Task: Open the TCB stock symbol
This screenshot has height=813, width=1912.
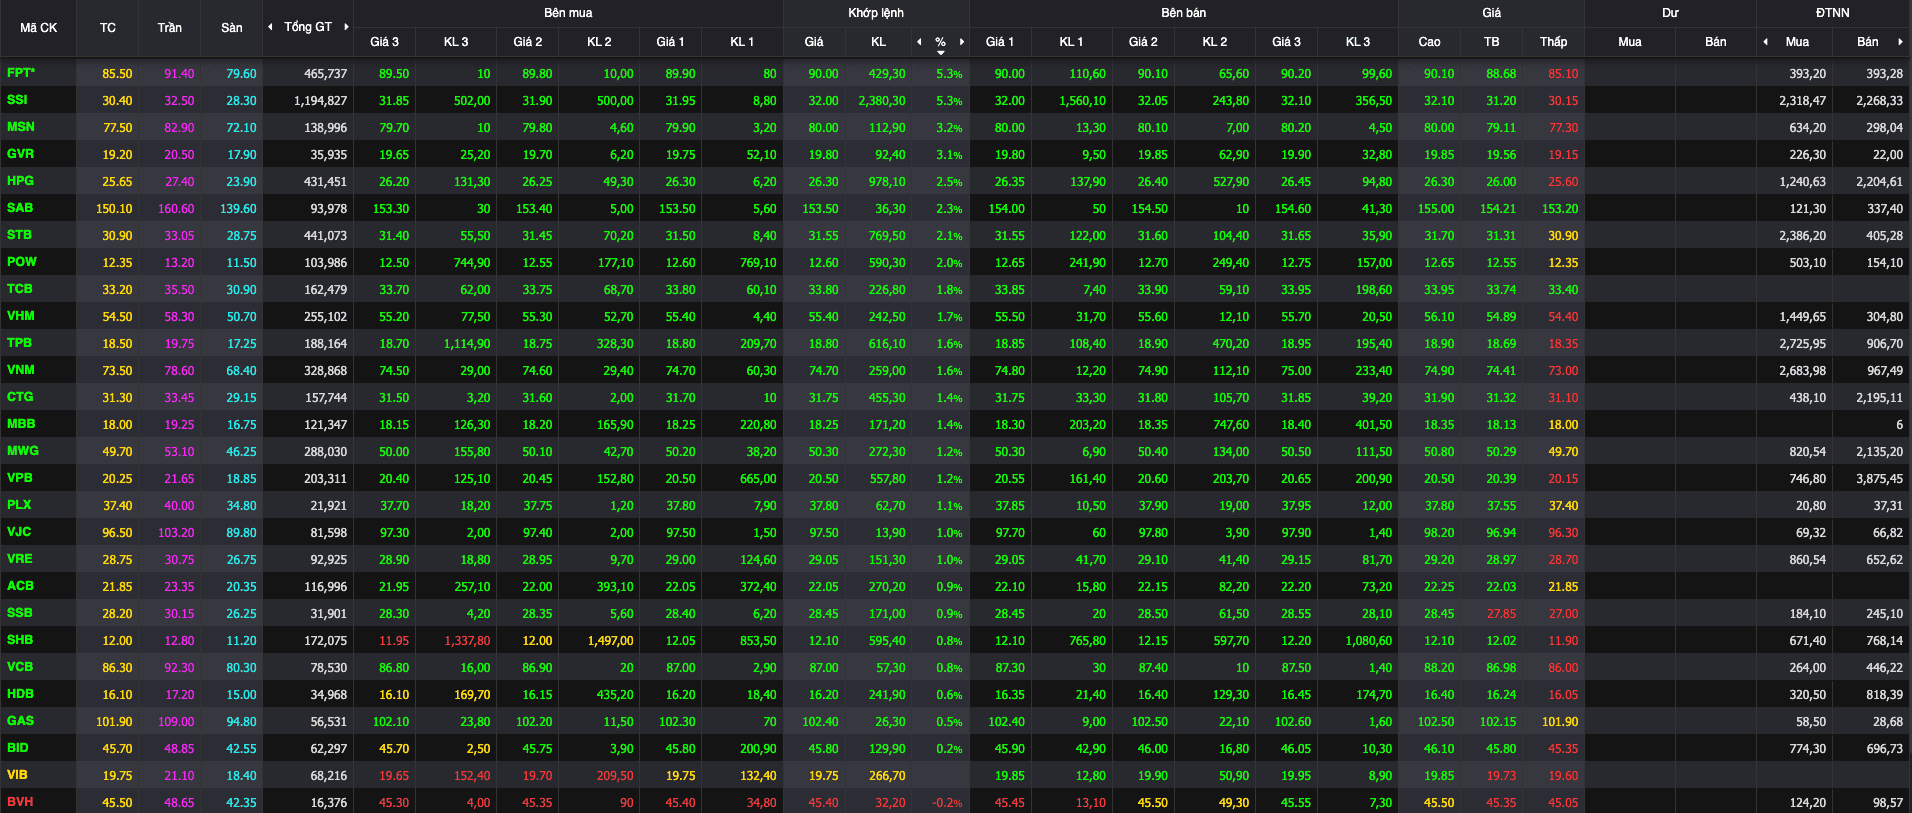Action: (x=19, y=289)
